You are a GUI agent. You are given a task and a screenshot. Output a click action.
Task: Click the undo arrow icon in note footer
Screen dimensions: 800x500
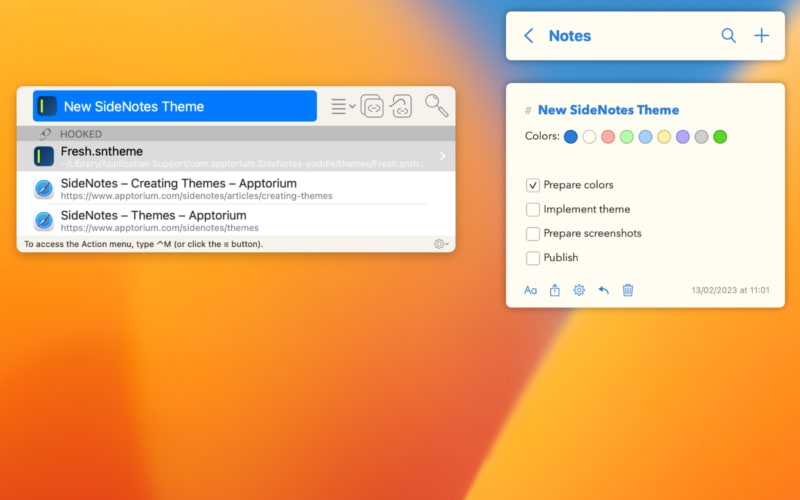tap(604, 290)
